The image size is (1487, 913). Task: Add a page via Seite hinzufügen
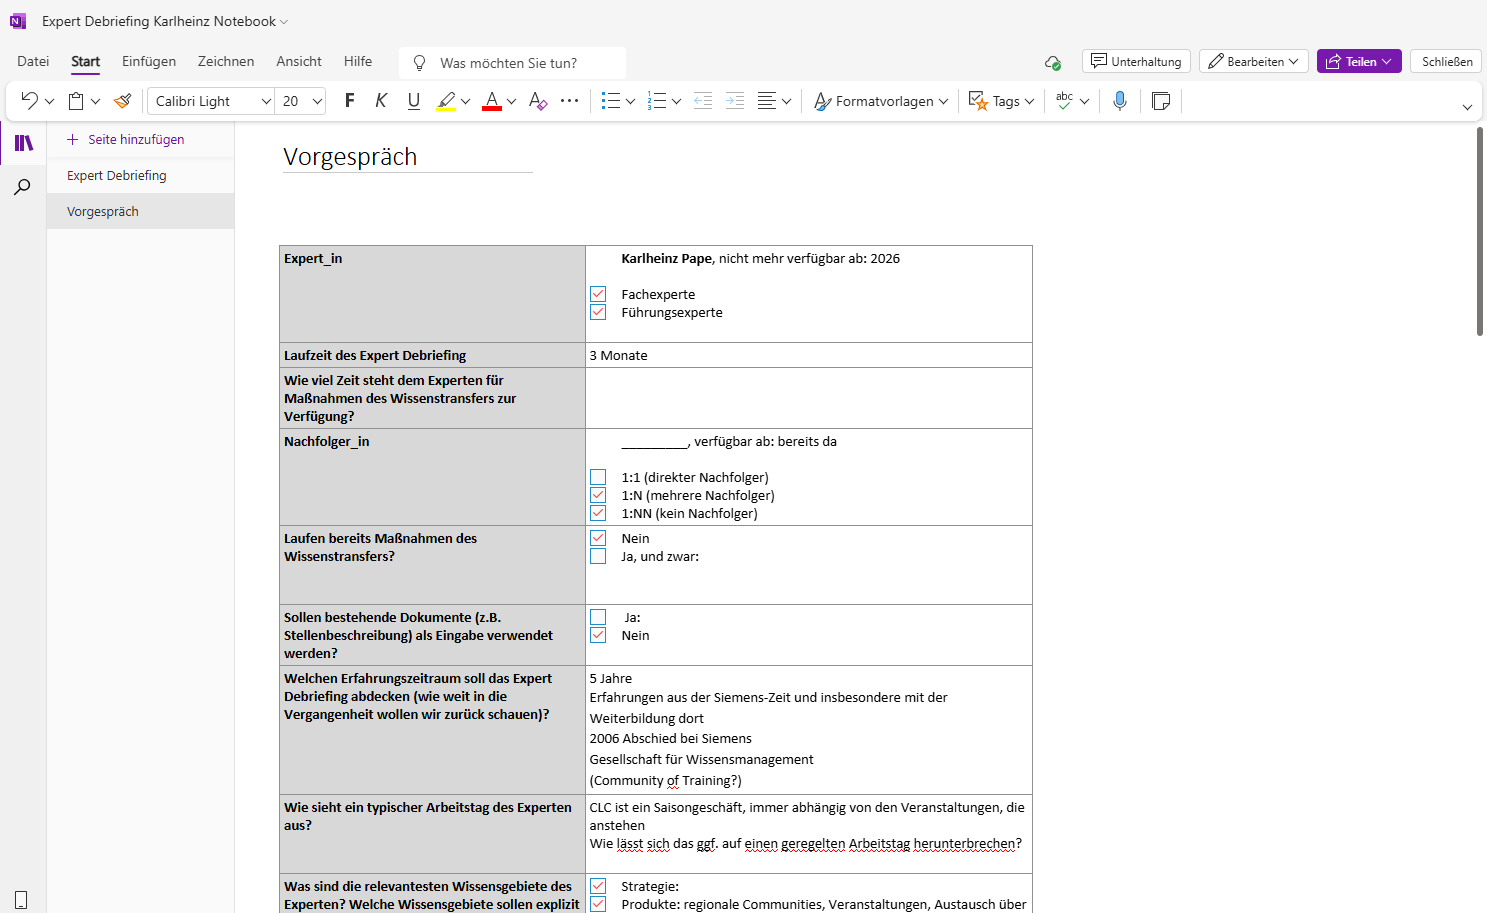[x=126, y=139]
